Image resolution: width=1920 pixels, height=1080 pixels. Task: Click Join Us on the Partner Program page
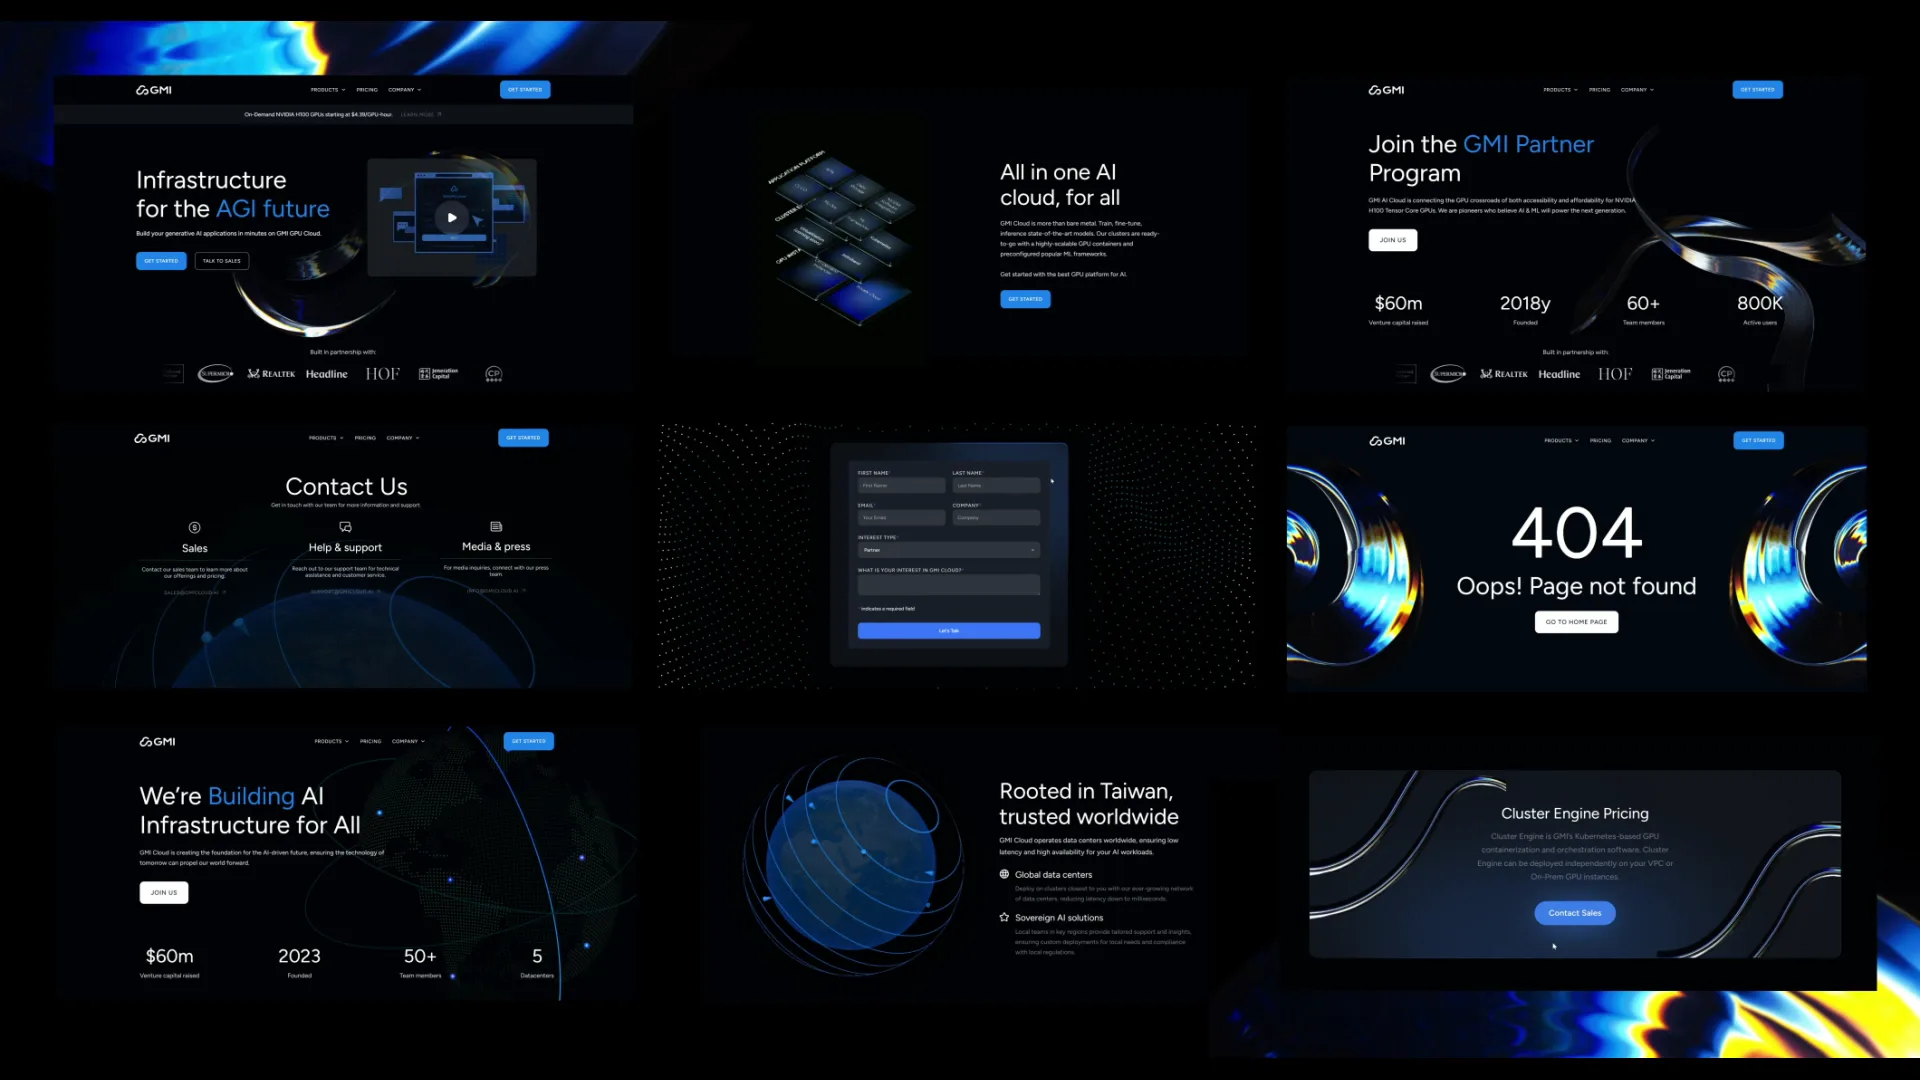click(x=1393, y=240)
